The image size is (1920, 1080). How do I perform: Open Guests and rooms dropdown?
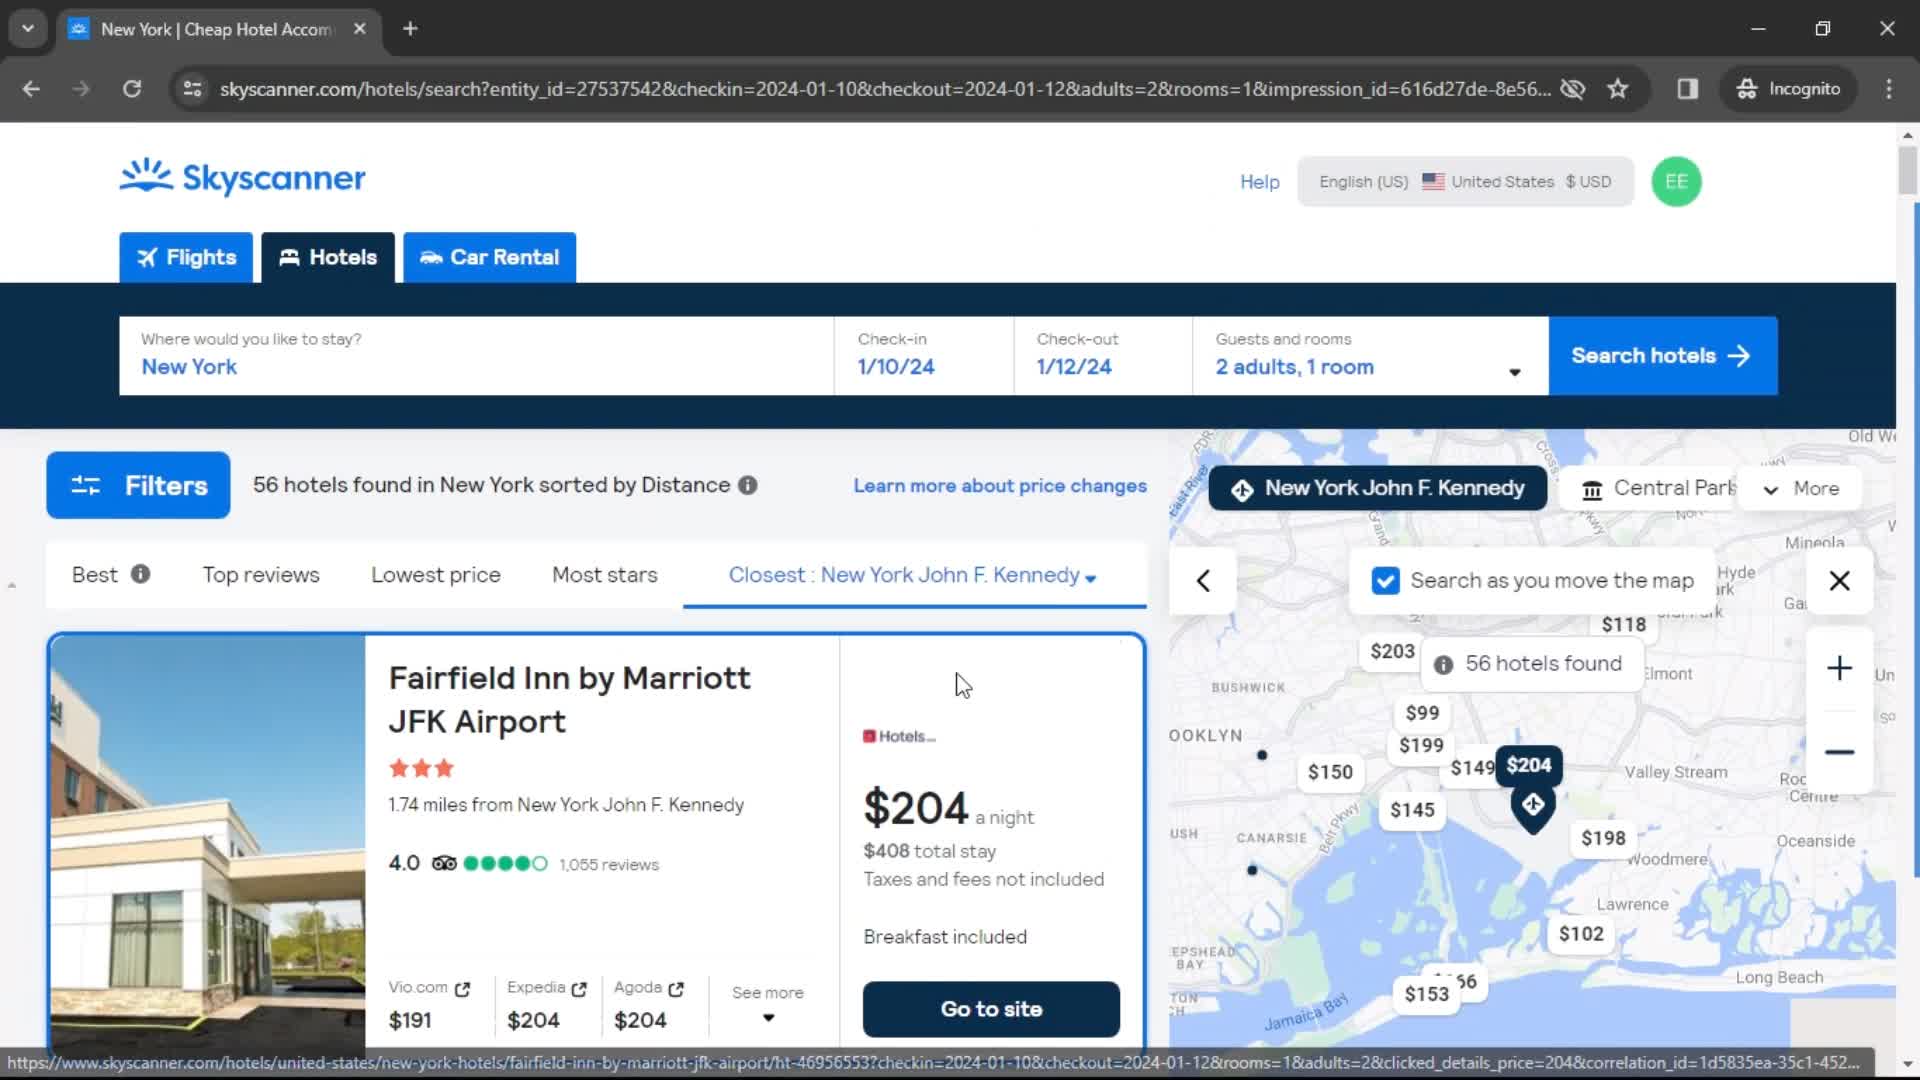pos(1370,356)
